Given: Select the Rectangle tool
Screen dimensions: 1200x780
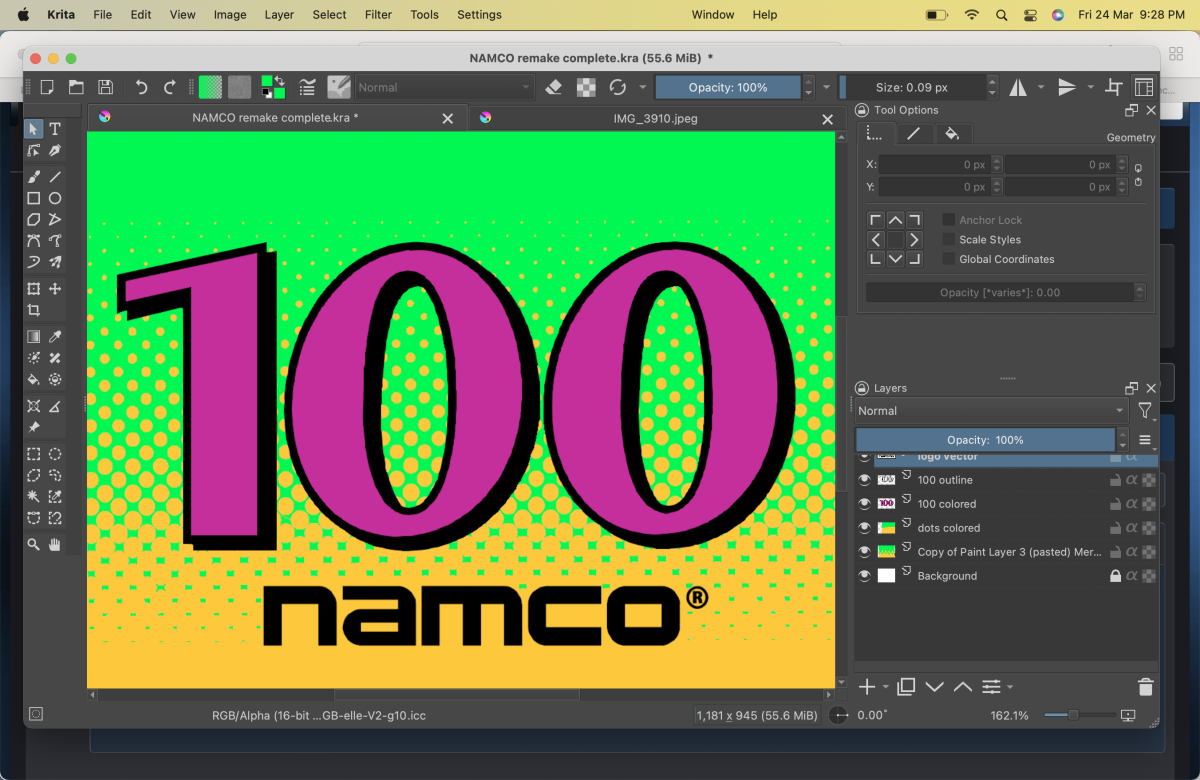Looking at the screenshot, I should point(34,198).
